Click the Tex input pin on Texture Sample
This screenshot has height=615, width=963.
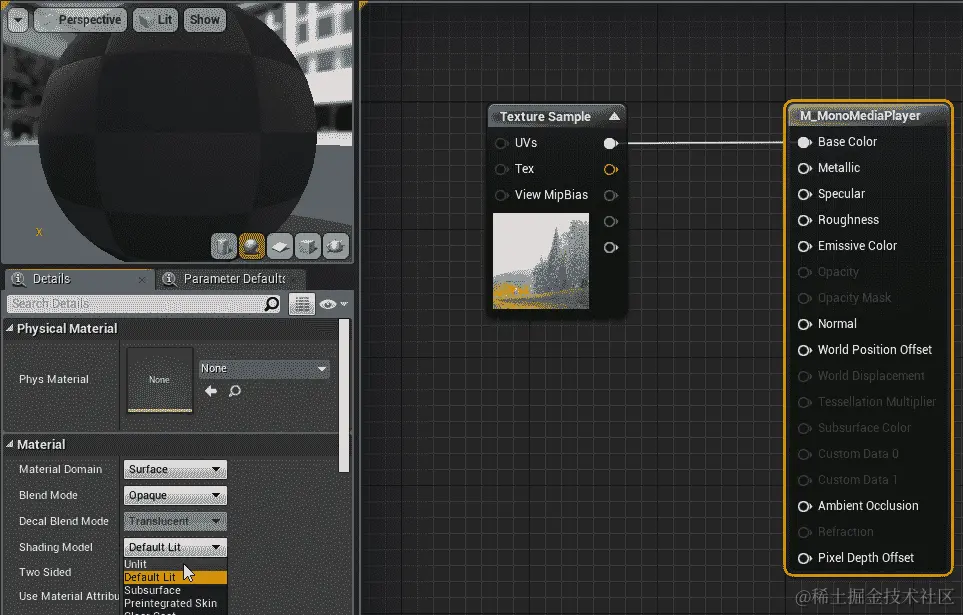(x=502, y=169)
